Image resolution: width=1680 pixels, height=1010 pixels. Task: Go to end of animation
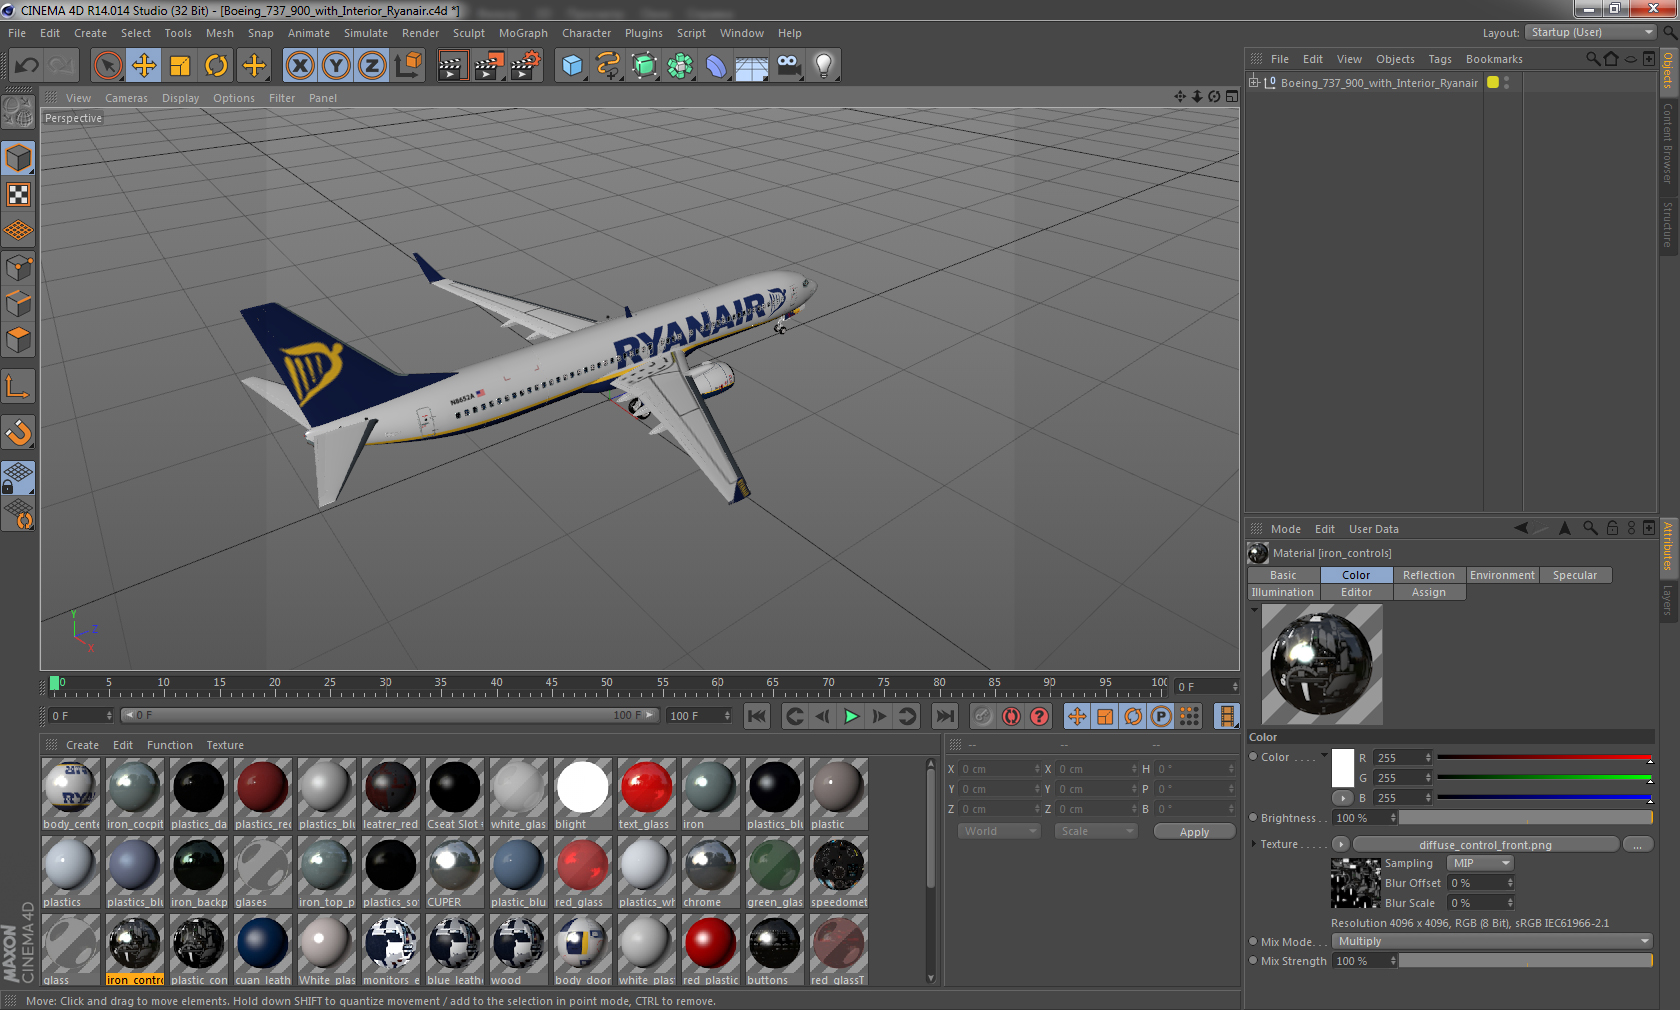pos(944,716)
